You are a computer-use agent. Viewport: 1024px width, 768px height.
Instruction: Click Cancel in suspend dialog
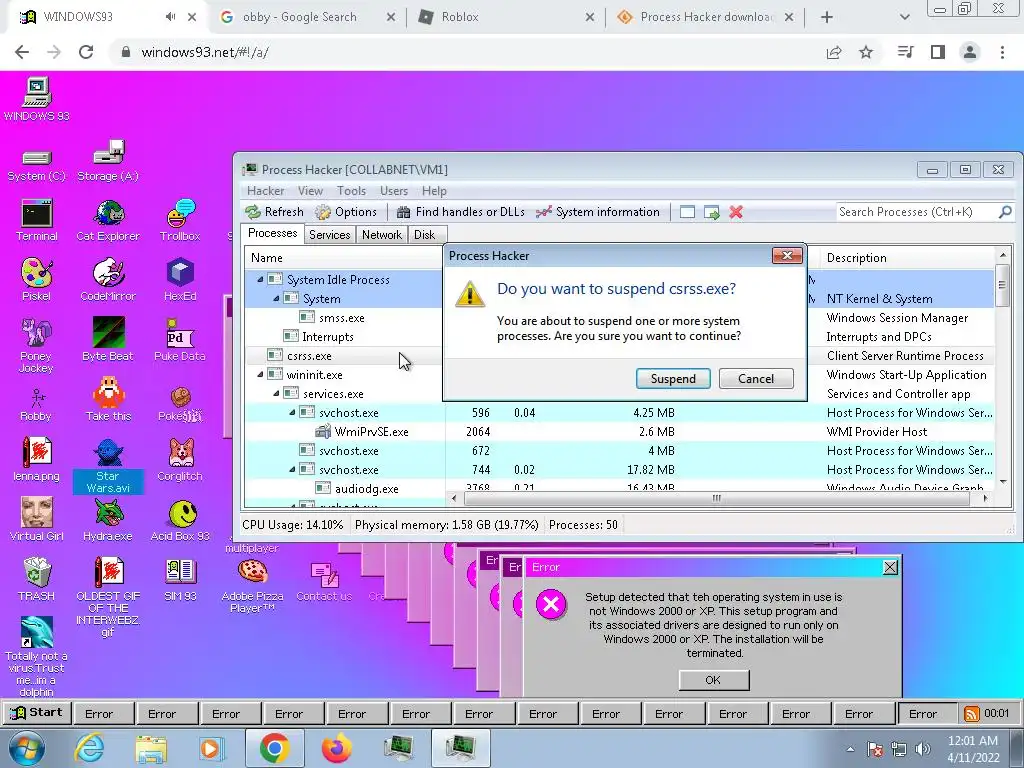point(756,379)
